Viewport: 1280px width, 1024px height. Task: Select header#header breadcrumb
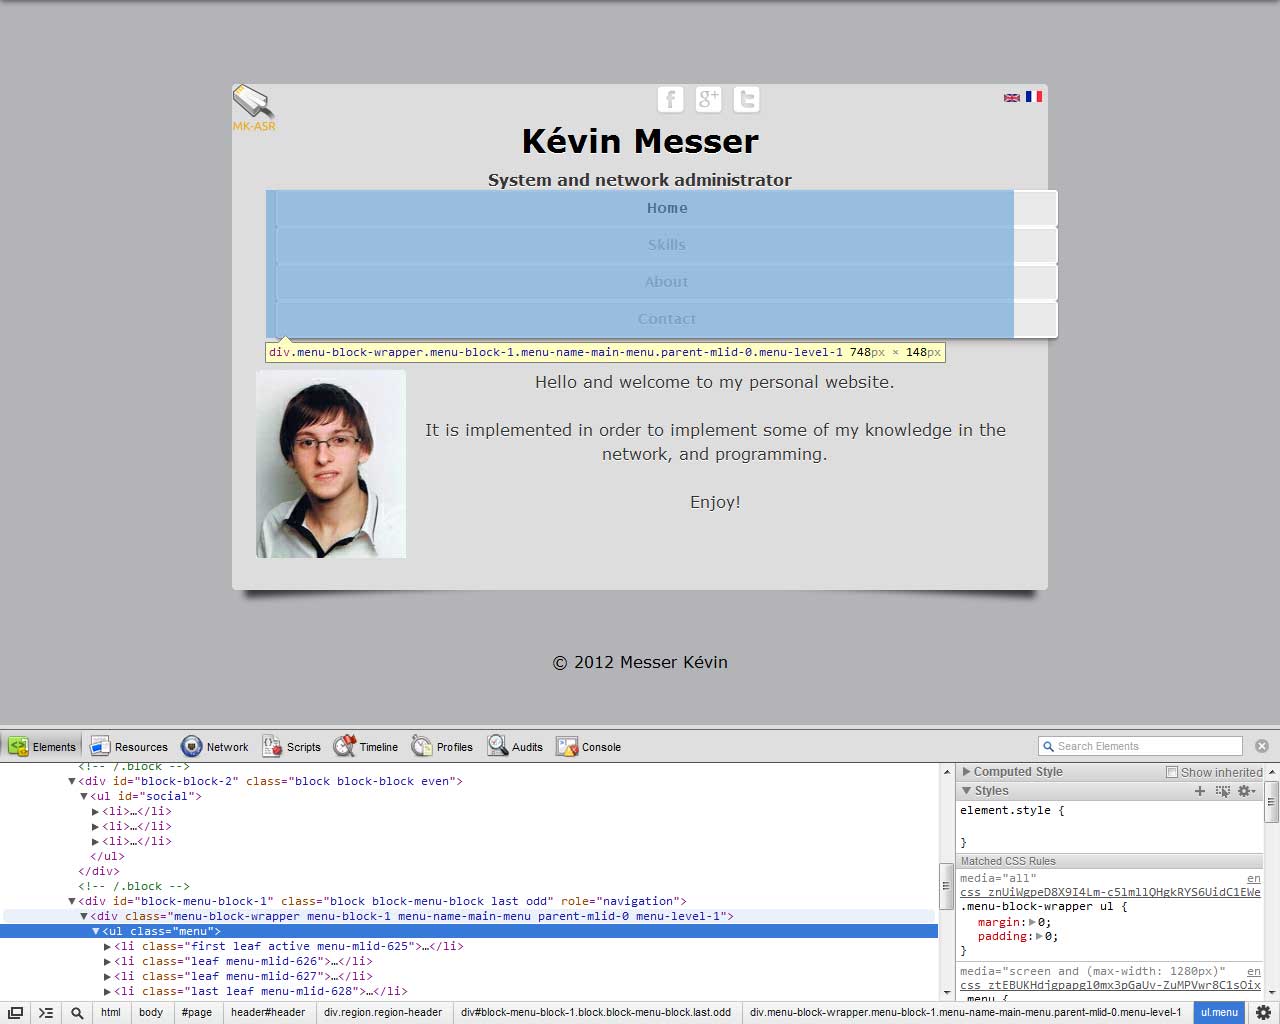coord(268,1012)
